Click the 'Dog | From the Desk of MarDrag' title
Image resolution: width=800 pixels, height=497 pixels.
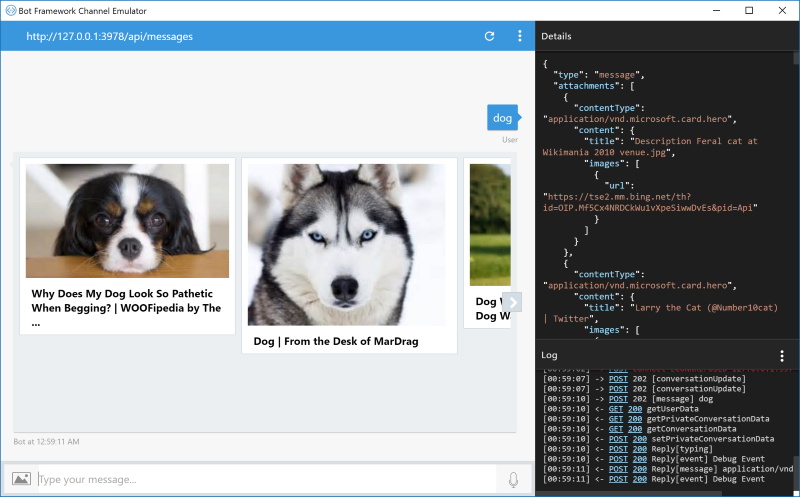tap(336, 341)
